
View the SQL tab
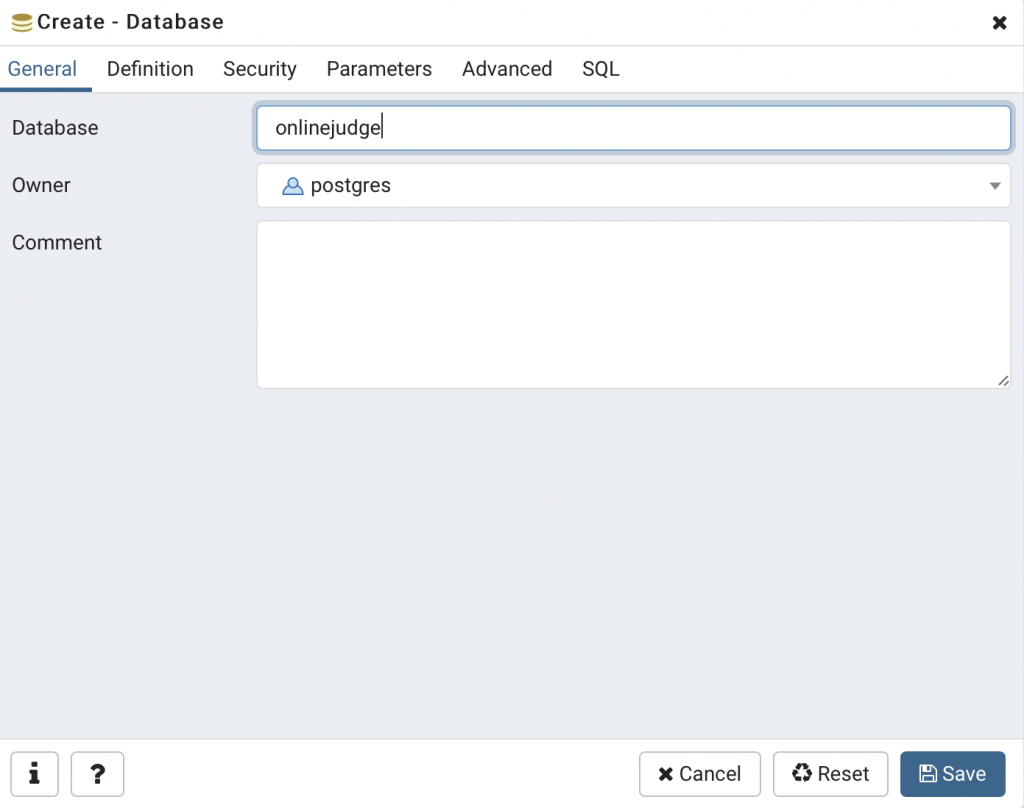(x=601, y=69)
